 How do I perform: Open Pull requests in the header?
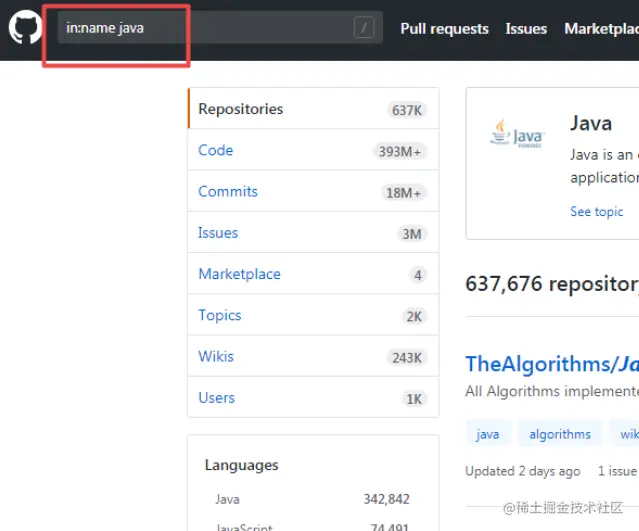coord(444,29)
